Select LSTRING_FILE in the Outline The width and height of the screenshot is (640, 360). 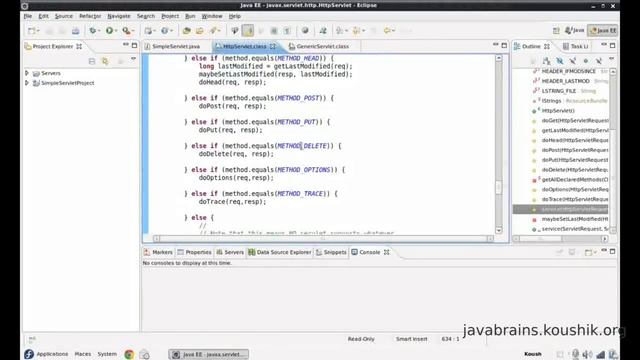558,91
